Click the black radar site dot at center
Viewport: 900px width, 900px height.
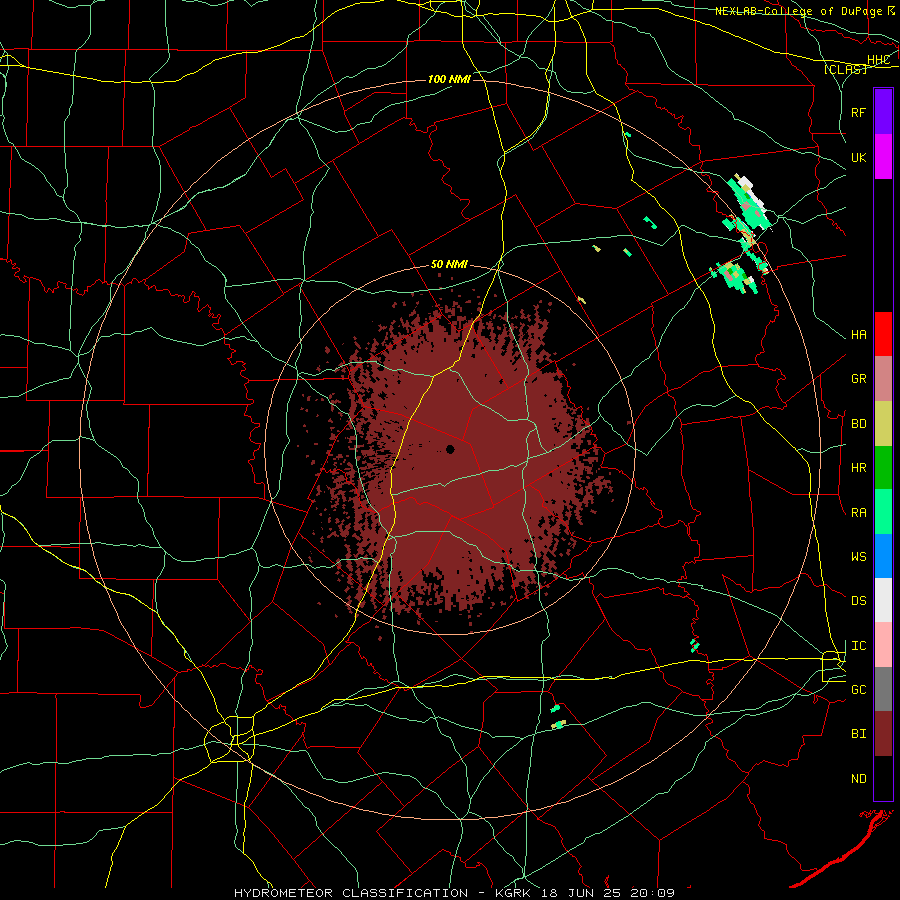450,449
